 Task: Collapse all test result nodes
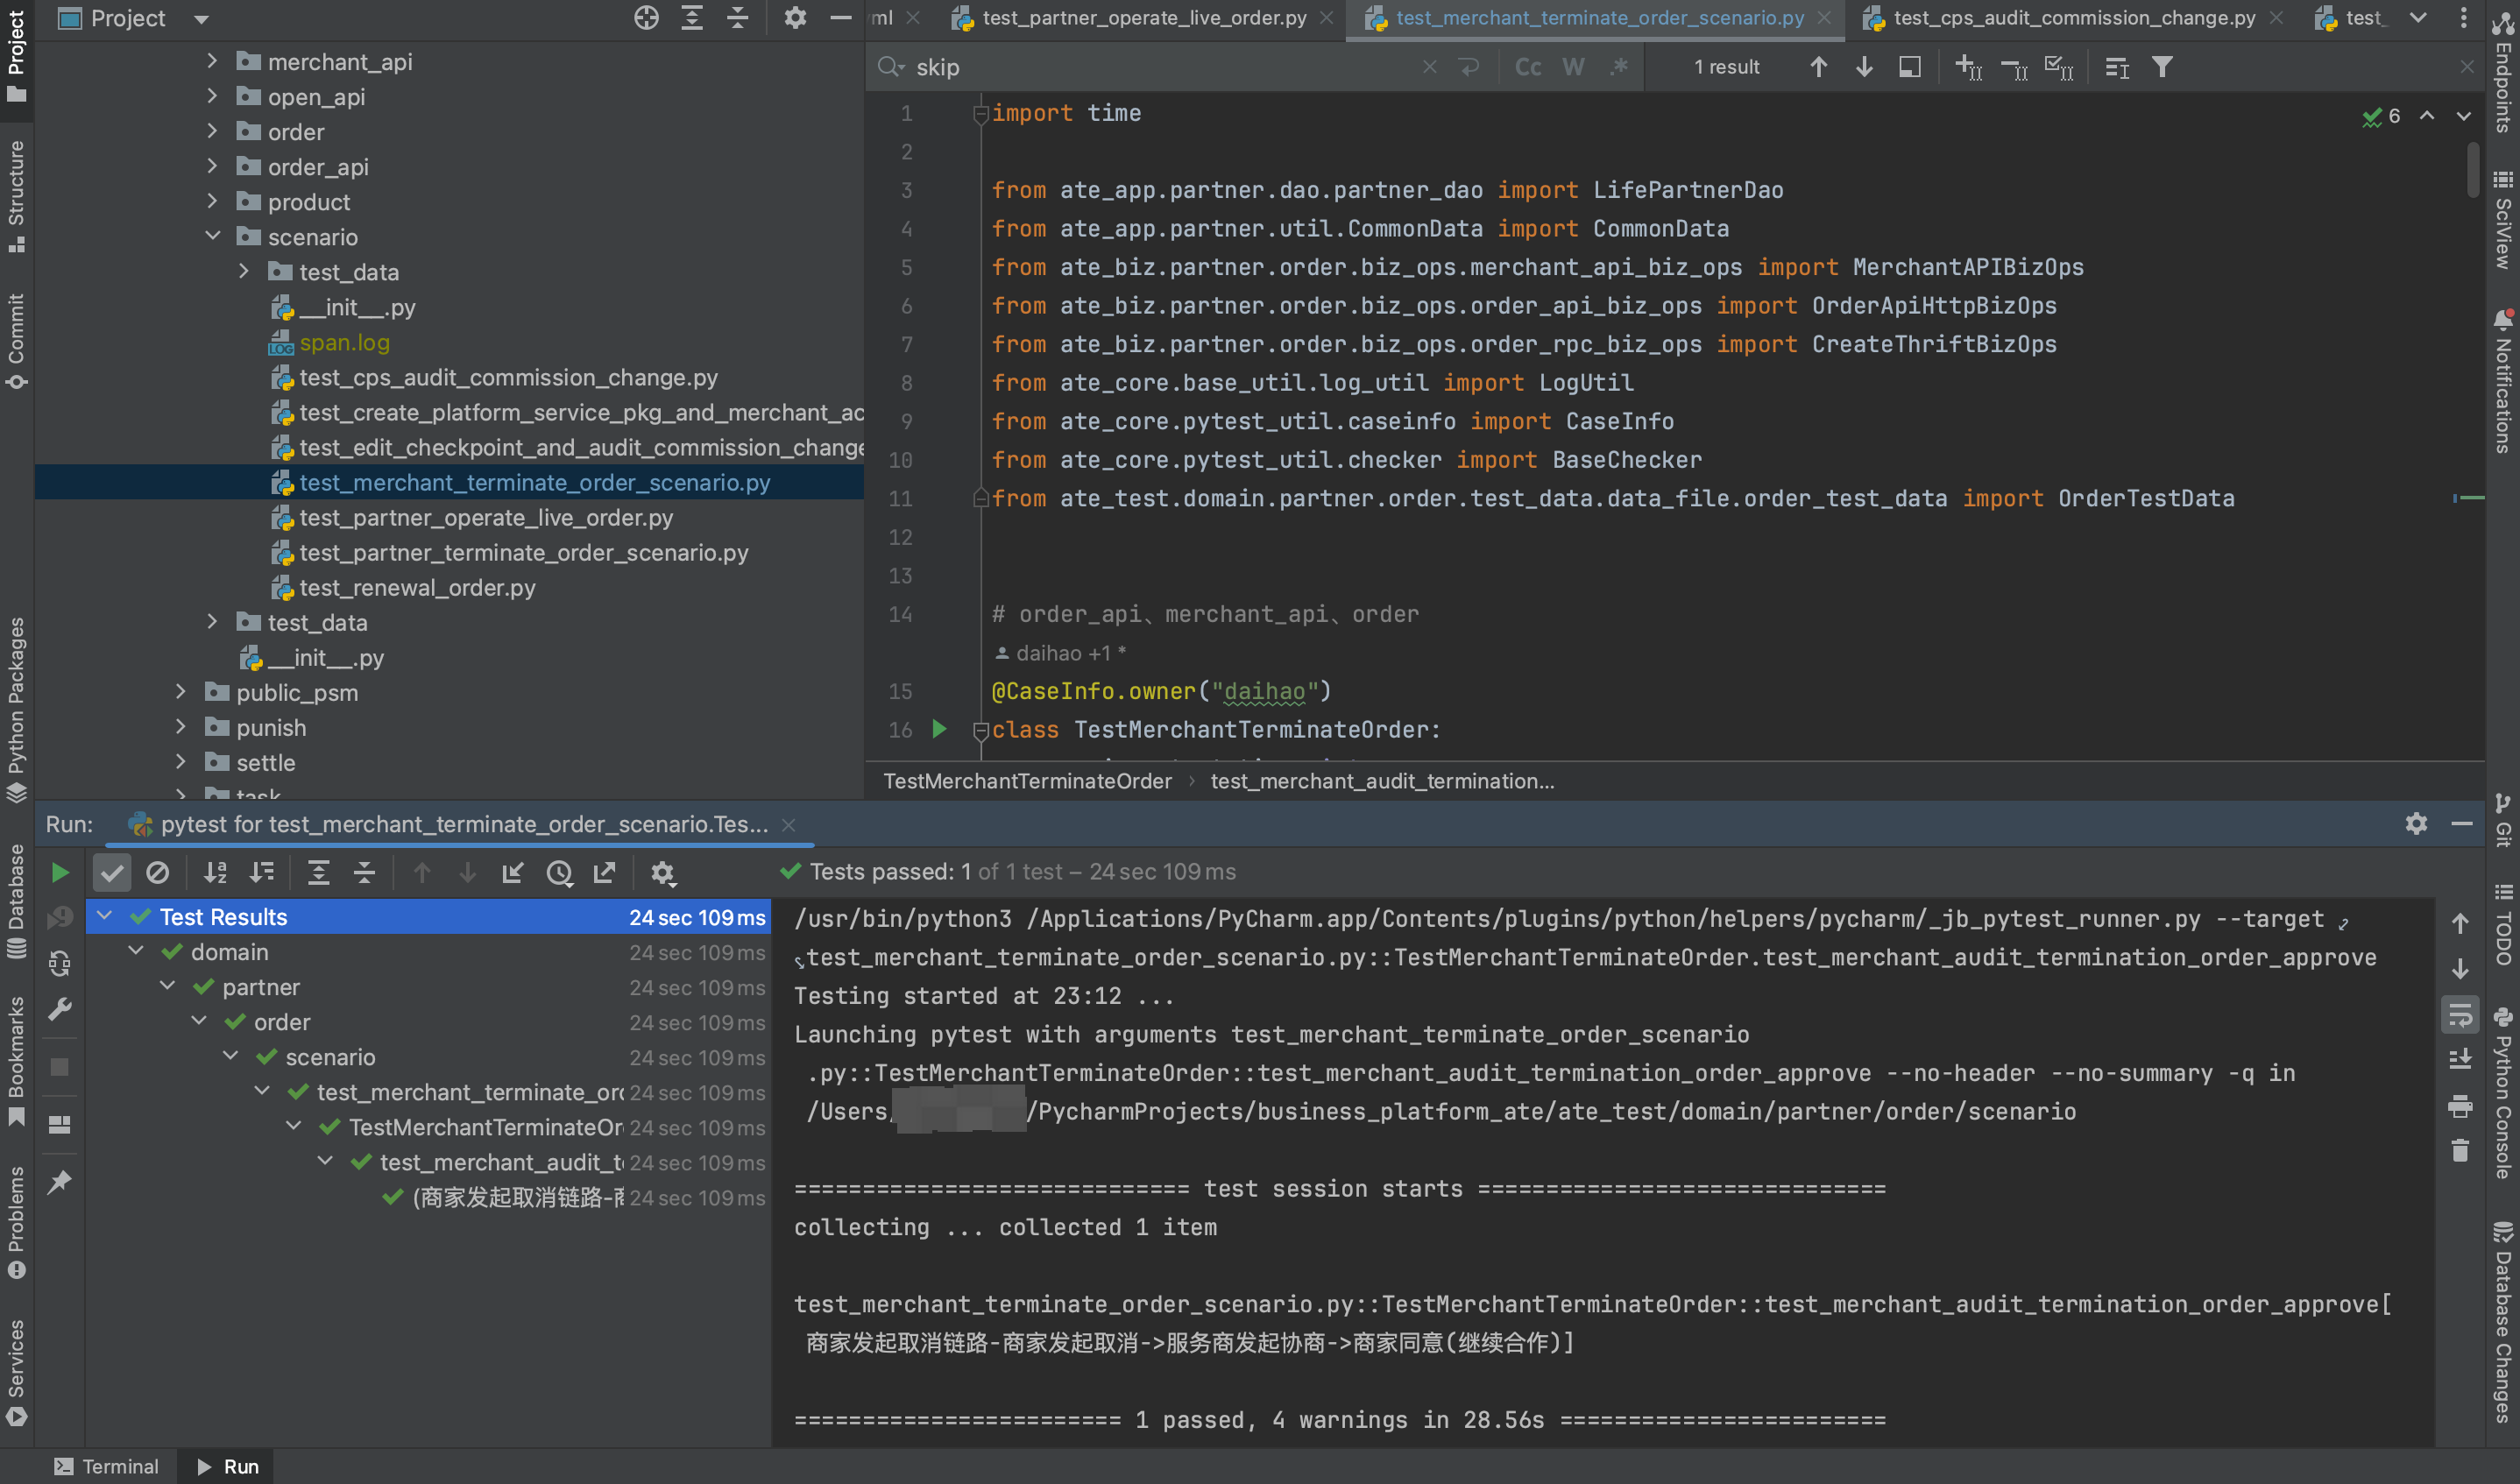pos(365,873)
